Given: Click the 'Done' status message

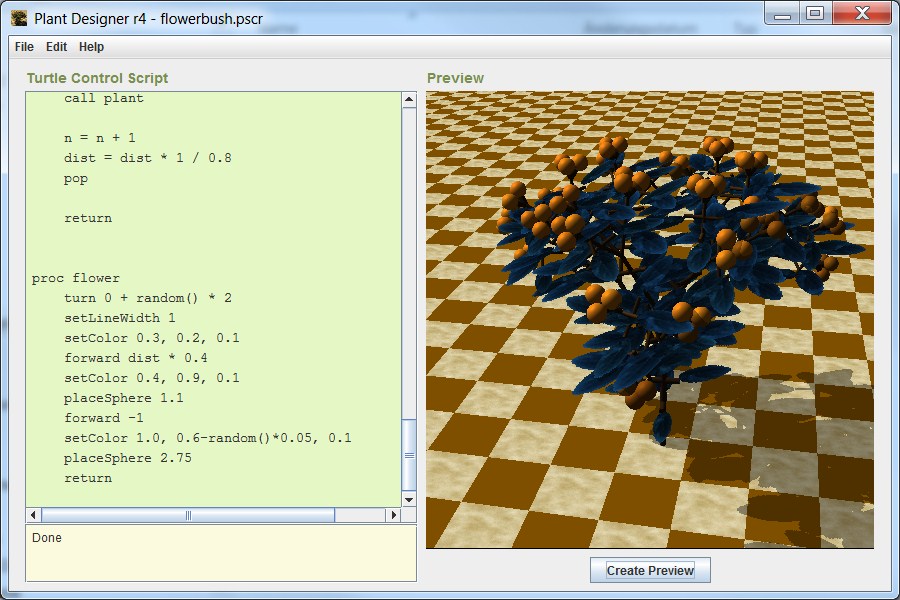Looking at the screenshot, I should 47,538.
